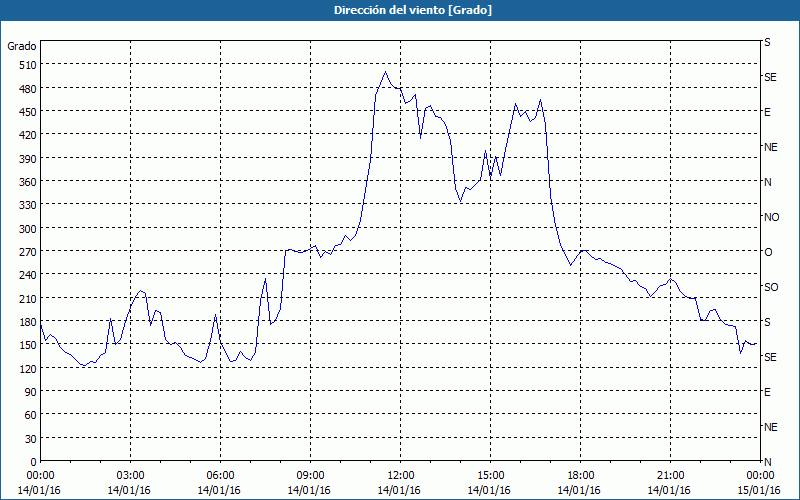
Task: Select the 480 degree axis label
Action: pos(28,89)
